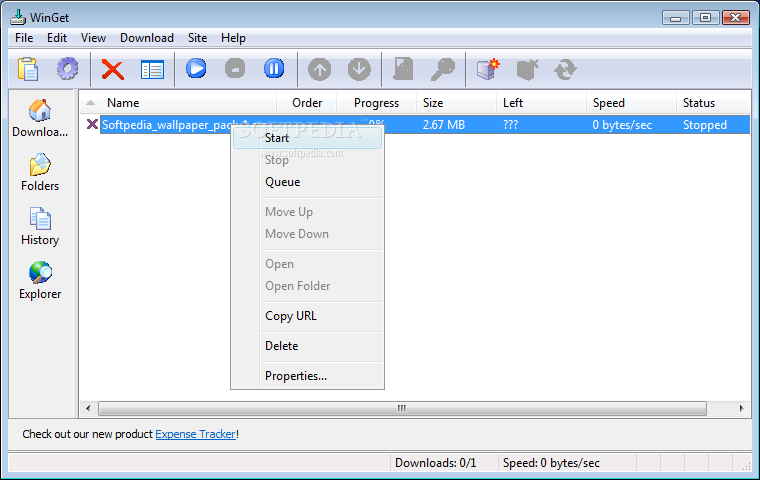Open the History panel in the sidebar
The image size is (760, 480).
click(x=40, y=226)
